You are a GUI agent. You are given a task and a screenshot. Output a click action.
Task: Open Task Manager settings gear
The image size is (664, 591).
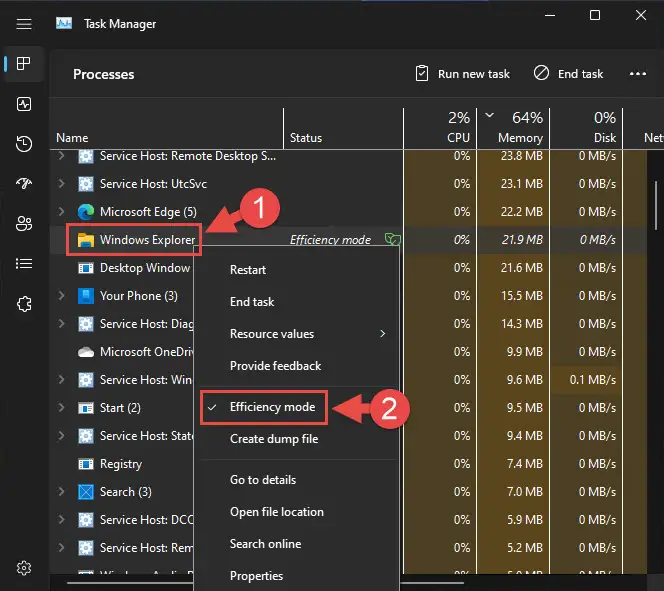pos(24,568)
